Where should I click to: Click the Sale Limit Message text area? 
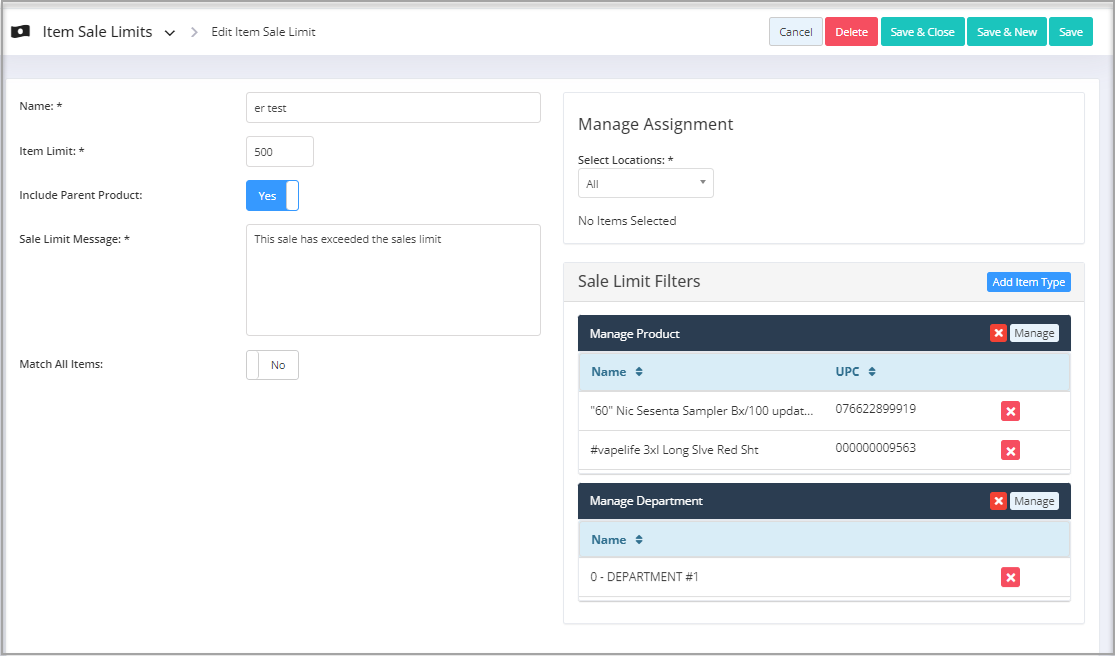(393, 280)
